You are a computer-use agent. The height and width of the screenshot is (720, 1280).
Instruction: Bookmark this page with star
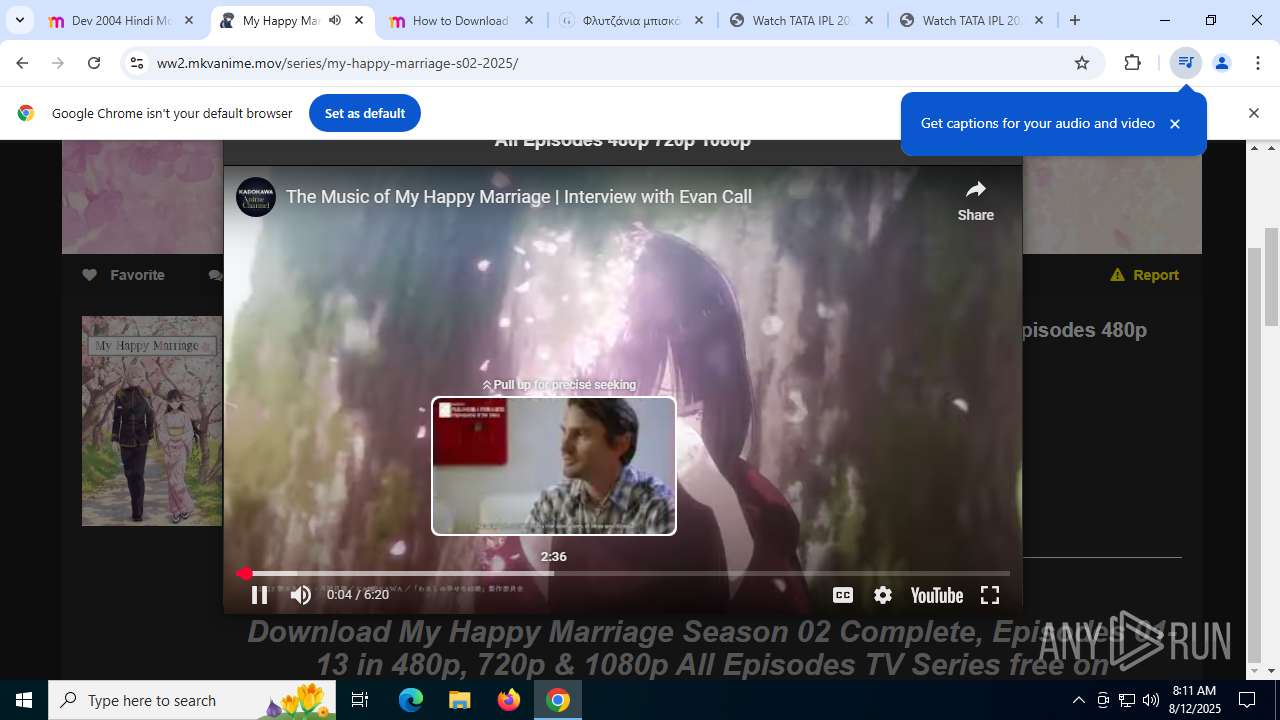point(1082,63)
